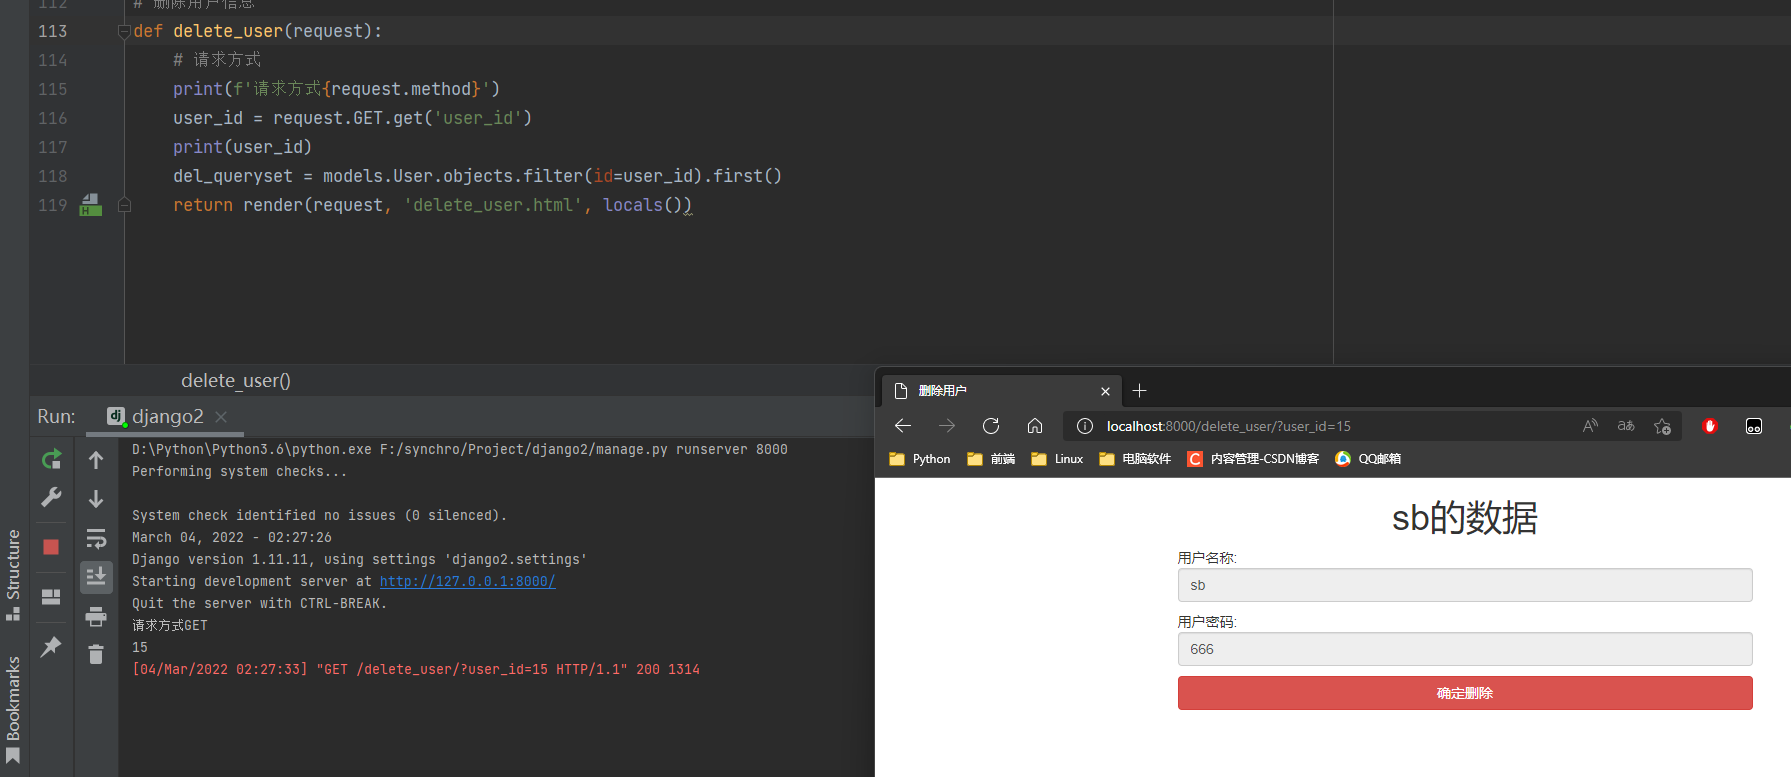Click the 用户密码 input field
The height and width of the screenshot is (777, 1791).
click(x=1465, y=649)
